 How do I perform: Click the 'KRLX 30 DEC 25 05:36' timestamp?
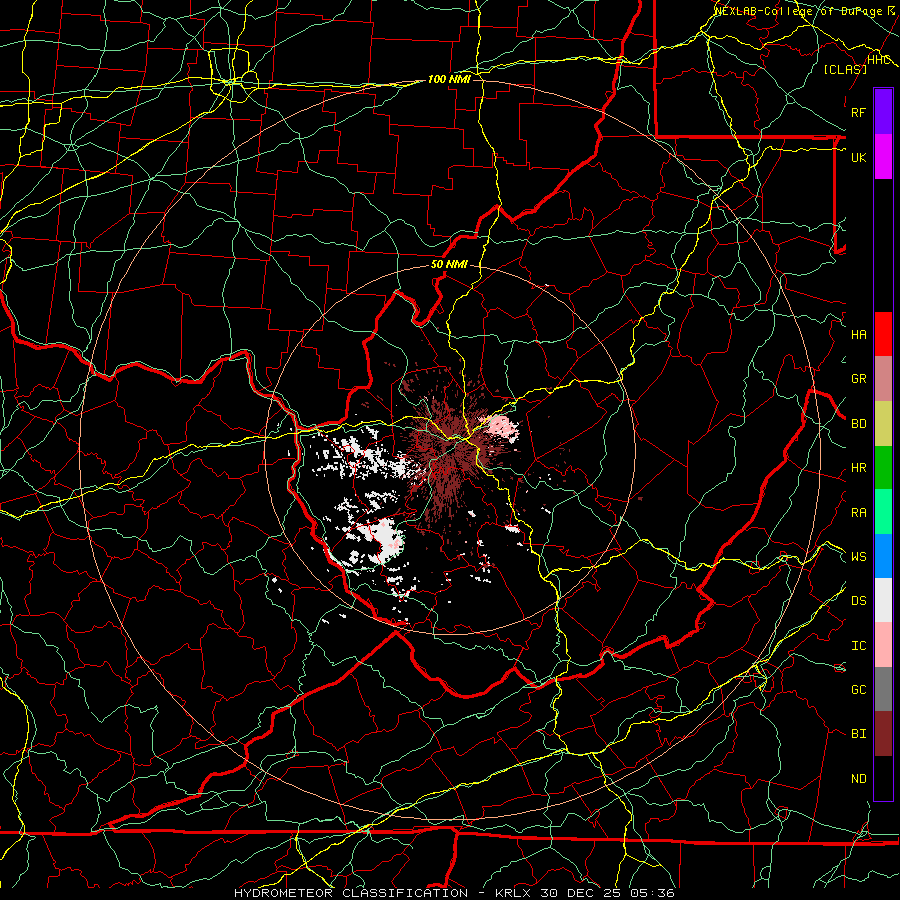[584, 893]
